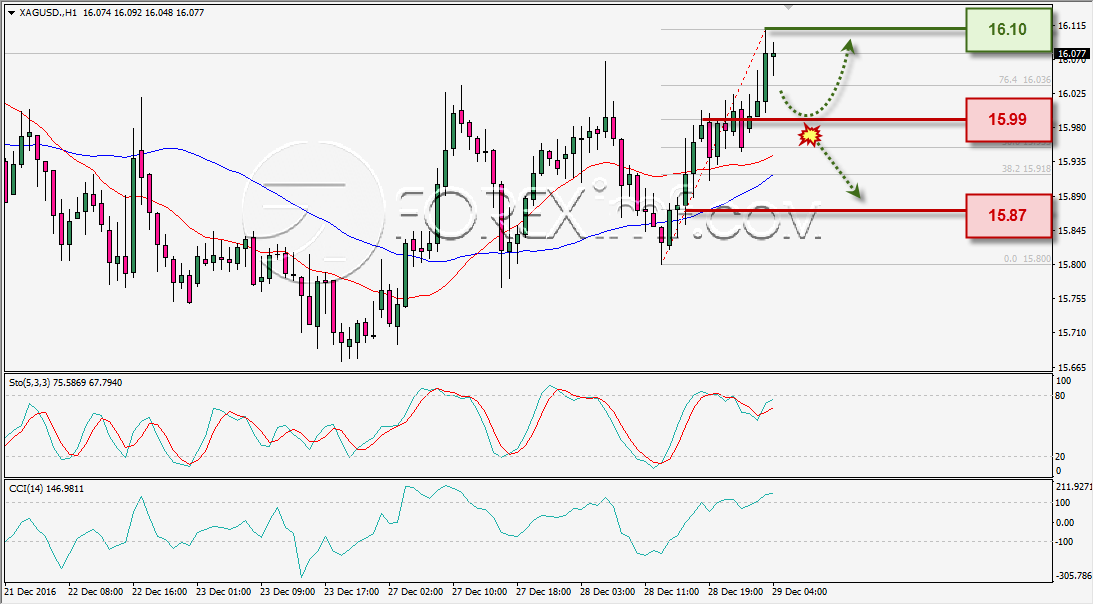Click the 27 Dec 02:00 time label
Image resolution: width=1094 pixels, height=605 pixels.
tap(415, 592)
